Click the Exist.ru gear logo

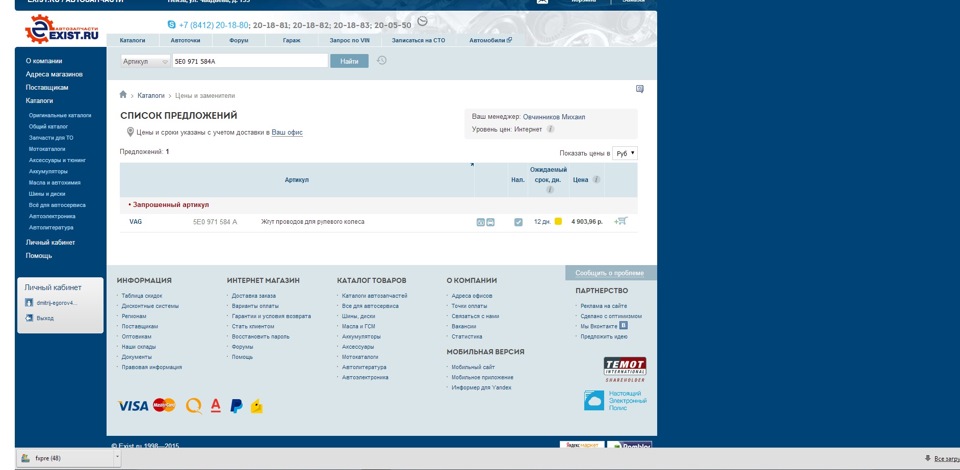(62, 30)
